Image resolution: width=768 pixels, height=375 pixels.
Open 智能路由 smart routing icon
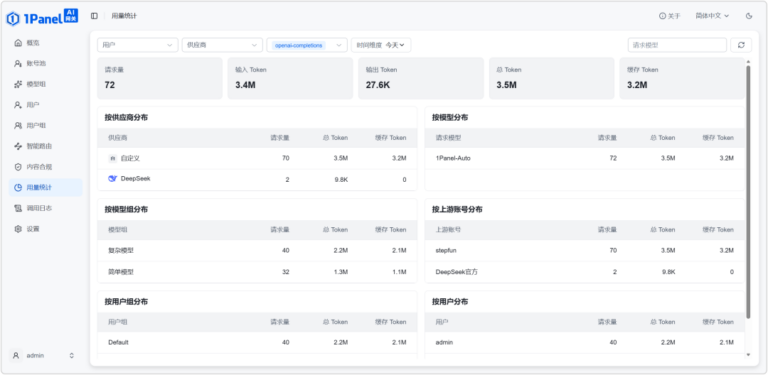point(18,146)
